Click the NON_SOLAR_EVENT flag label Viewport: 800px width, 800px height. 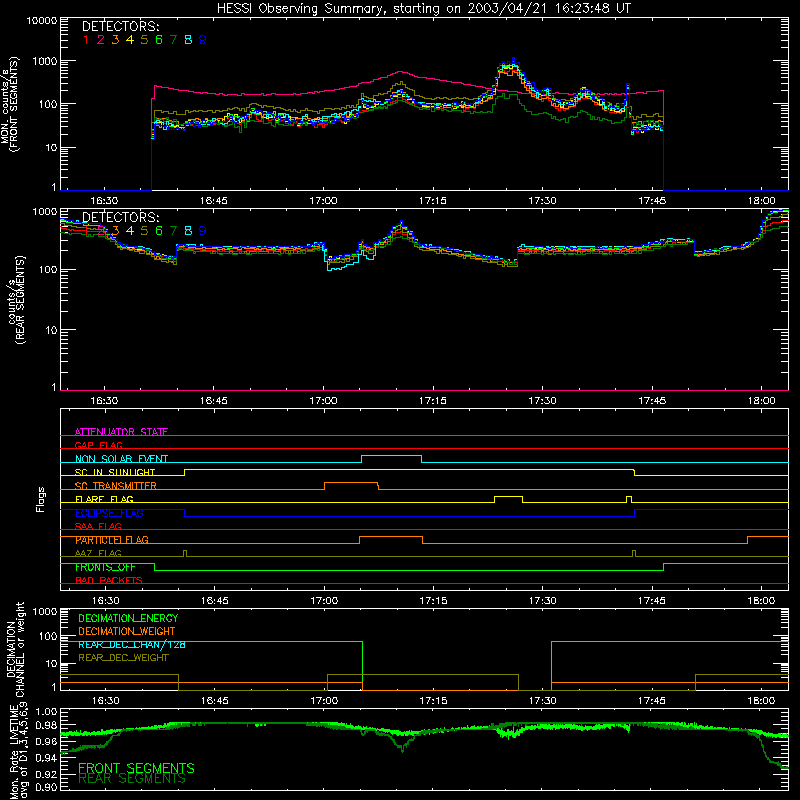point(121,459)
